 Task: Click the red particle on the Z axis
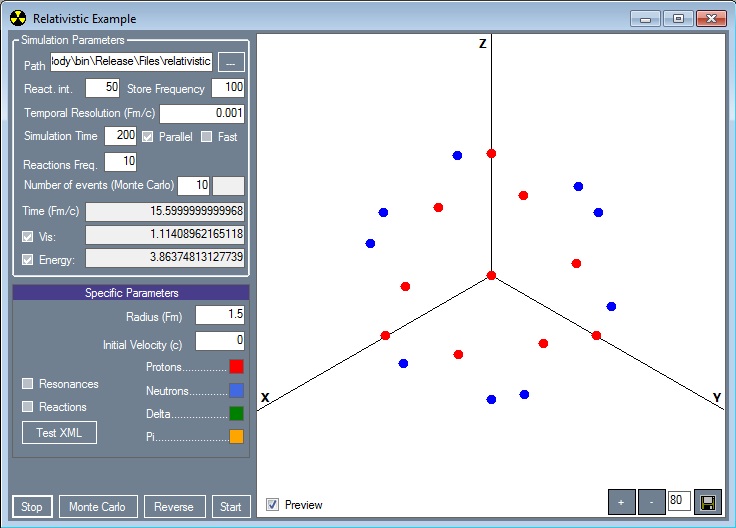click(491, 153)
